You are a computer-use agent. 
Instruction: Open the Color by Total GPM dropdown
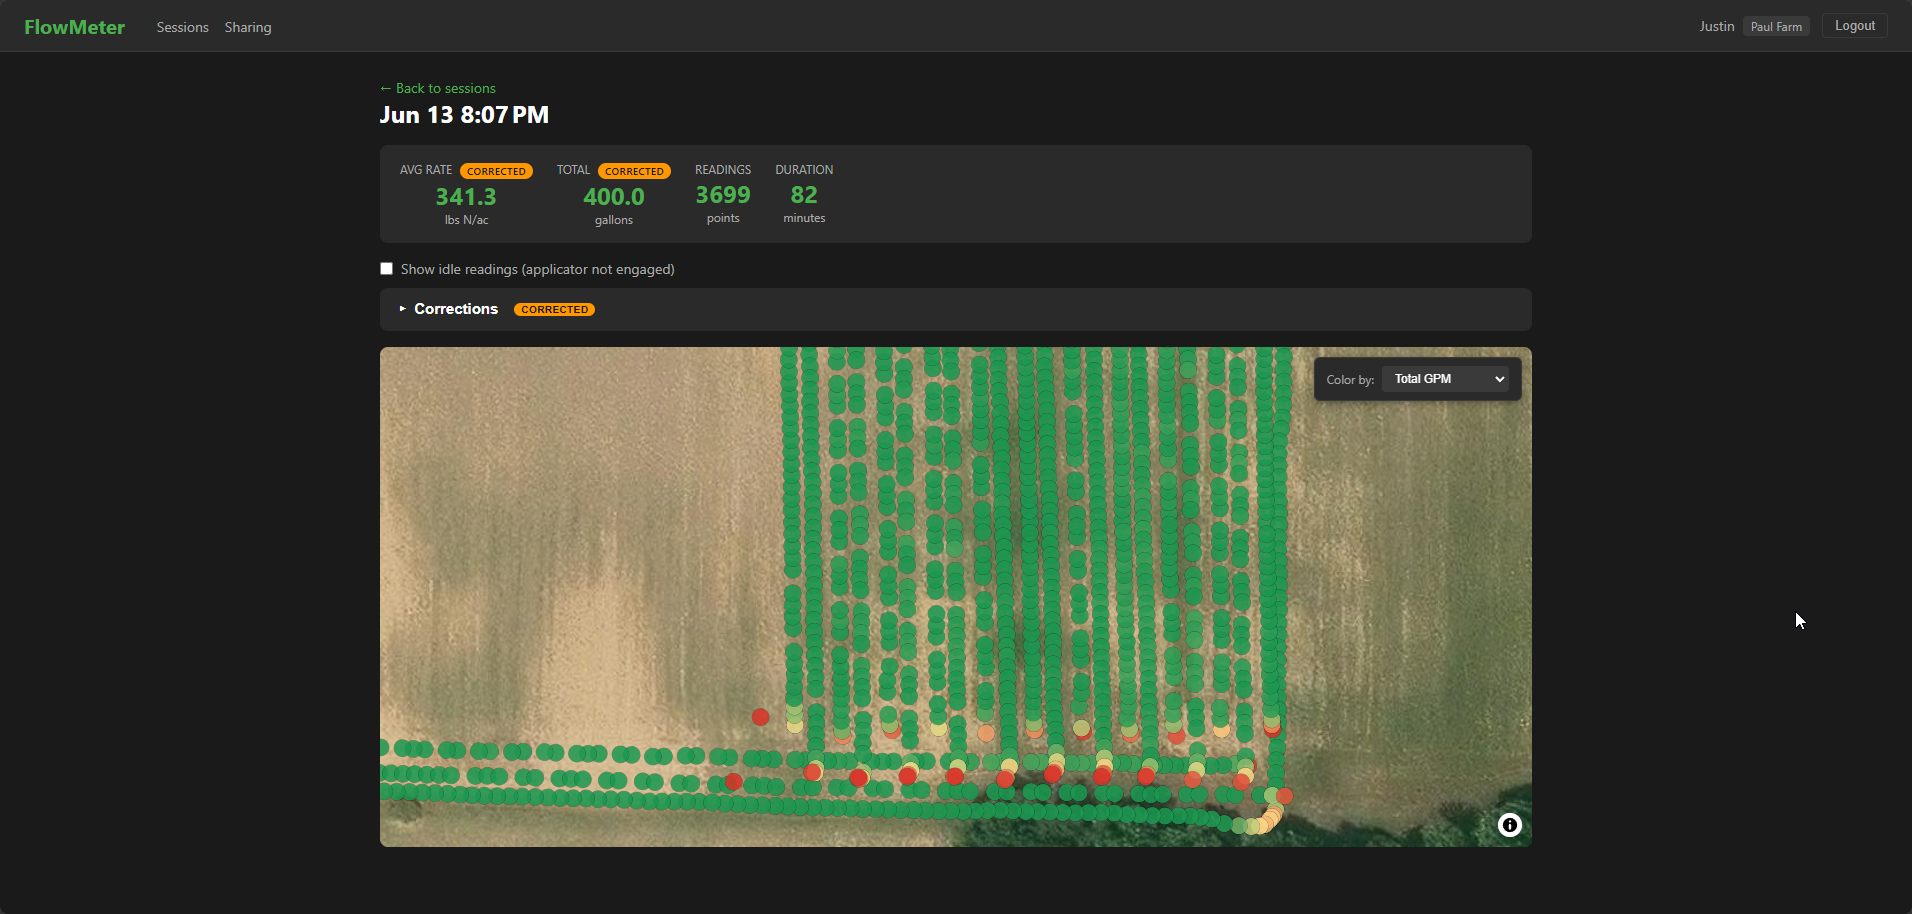pyautogui.click(x=1446, y=379)
